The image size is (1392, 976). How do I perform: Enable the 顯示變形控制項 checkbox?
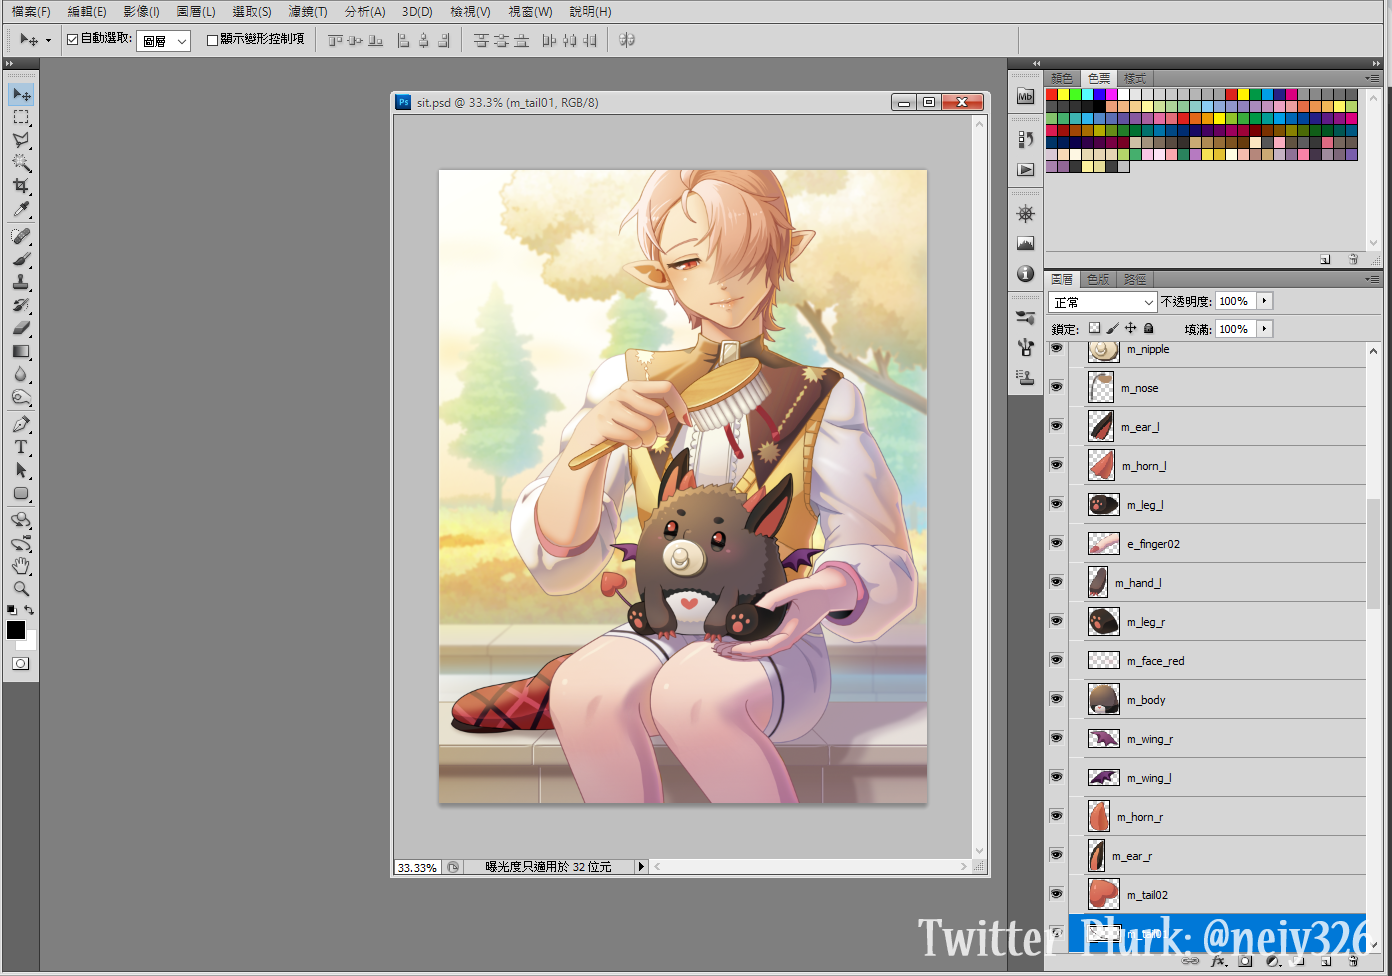pyautogui.click(x=212, y=40)
